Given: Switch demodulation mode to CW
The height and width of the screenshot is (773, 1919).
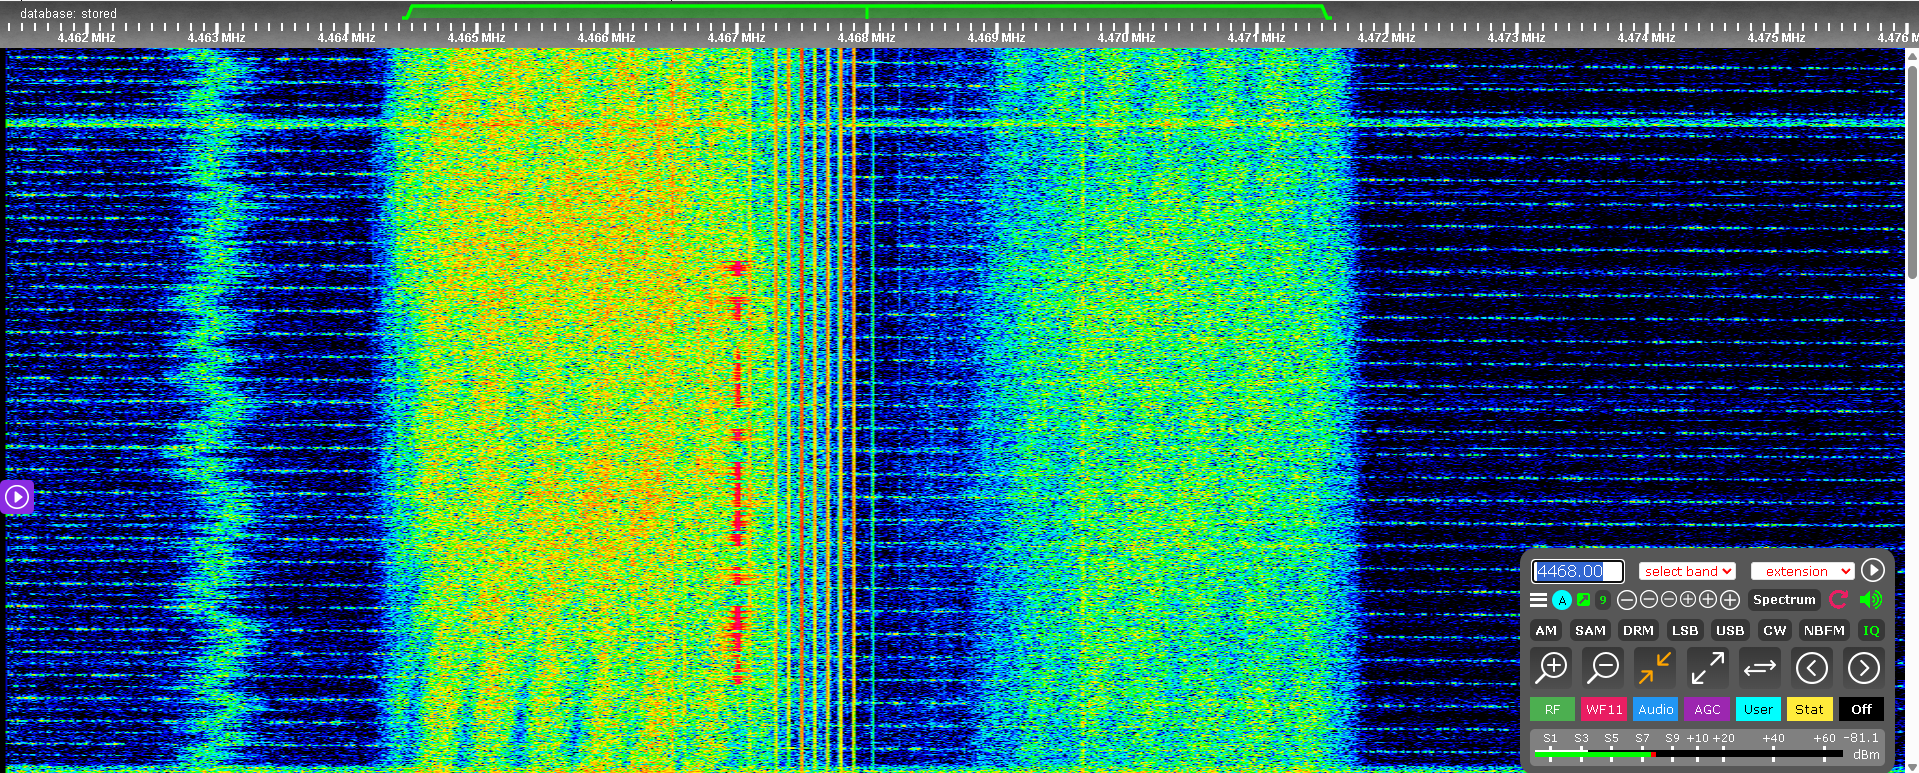Looking at the screenshot, I should click(x=1775, y=630).
